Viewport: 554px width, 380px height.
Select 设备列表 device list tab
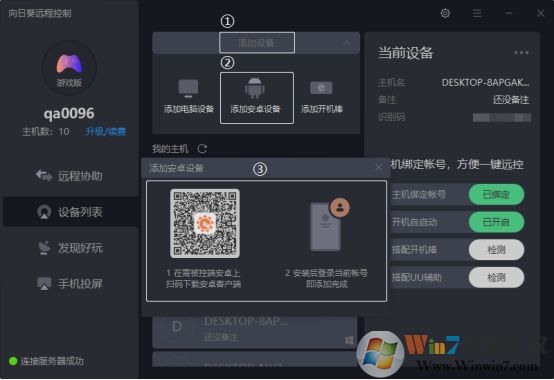pos(70,212)
